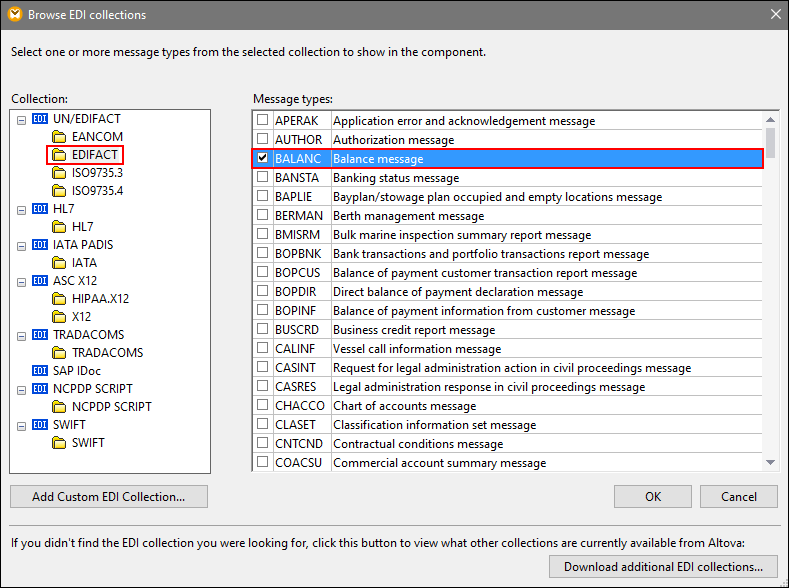Screen dimensions: 789x588
Task: Tick the BANSTA Banking status checkbox
Action: click(x=262, y=178)
